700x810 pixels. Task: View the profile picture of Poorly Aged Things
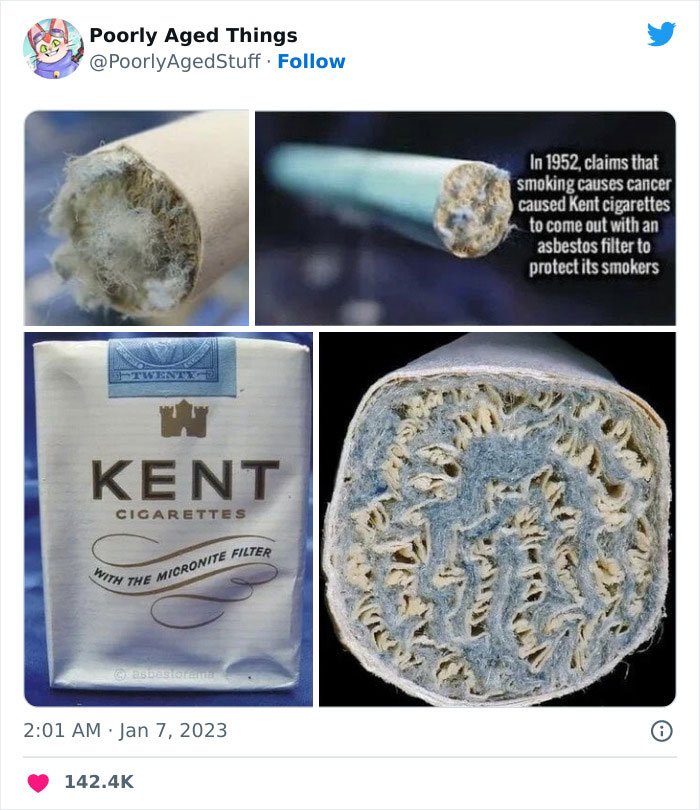(47, 46)
